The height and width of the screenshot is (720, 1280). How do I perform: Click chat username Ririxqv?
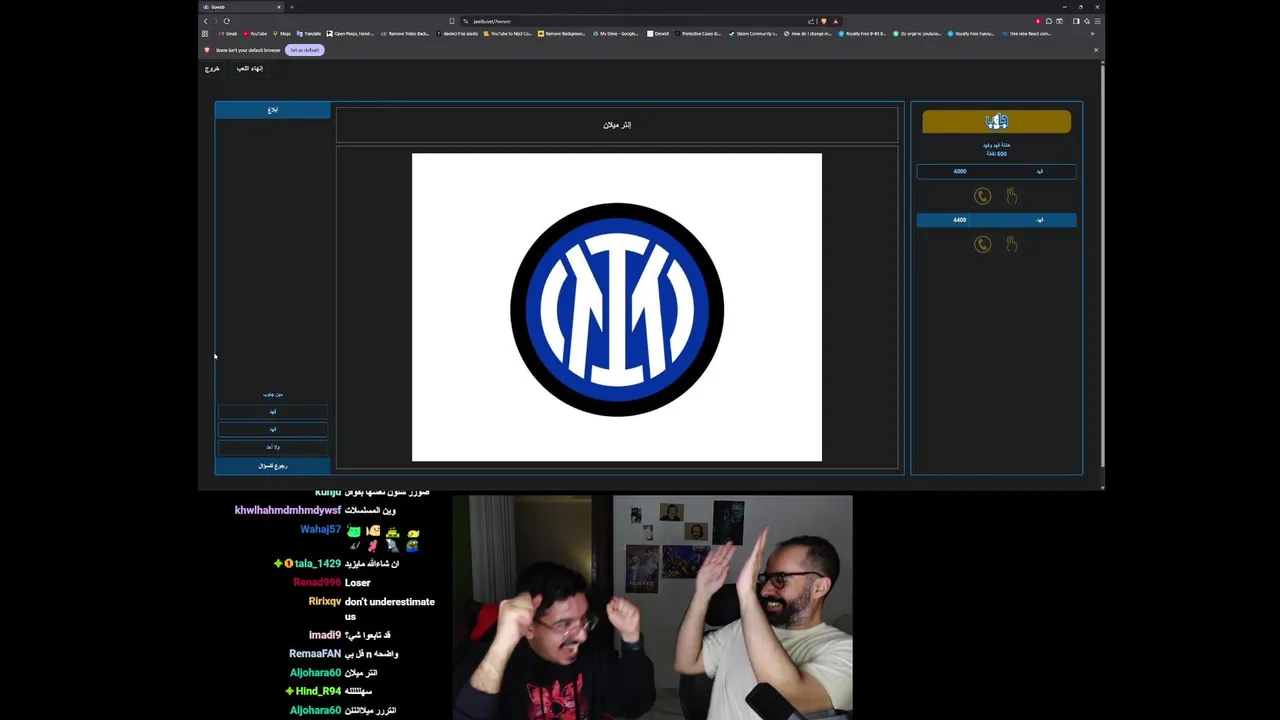325,602
